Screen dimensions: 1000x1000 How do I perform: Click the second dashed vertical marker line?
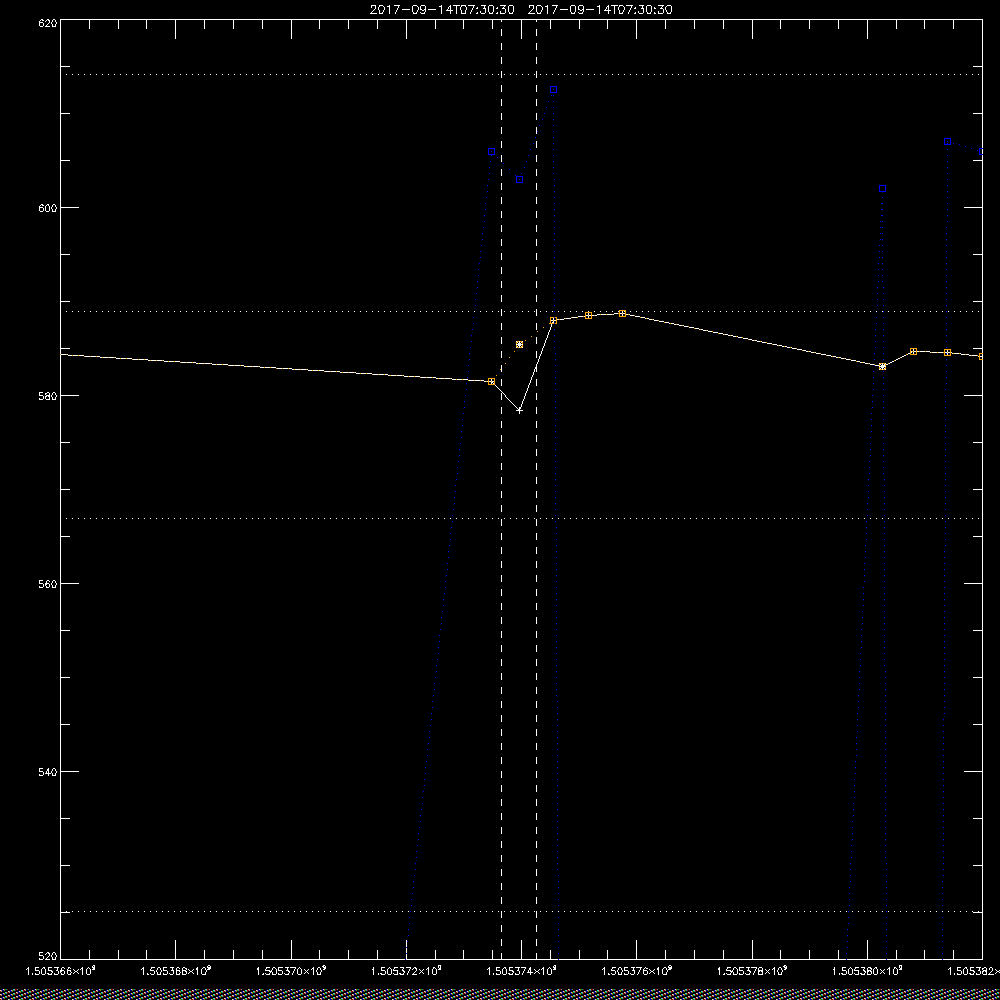[536, 488]
